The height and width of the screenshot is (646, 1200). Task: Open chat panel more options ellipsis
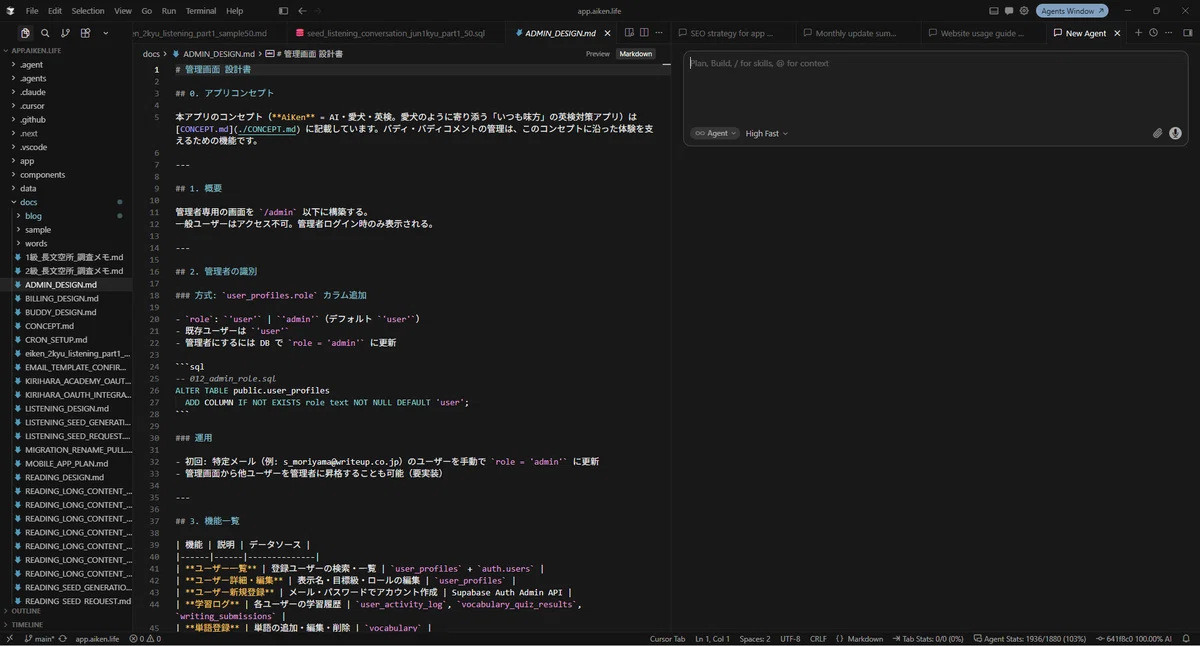pos(1168,33)
